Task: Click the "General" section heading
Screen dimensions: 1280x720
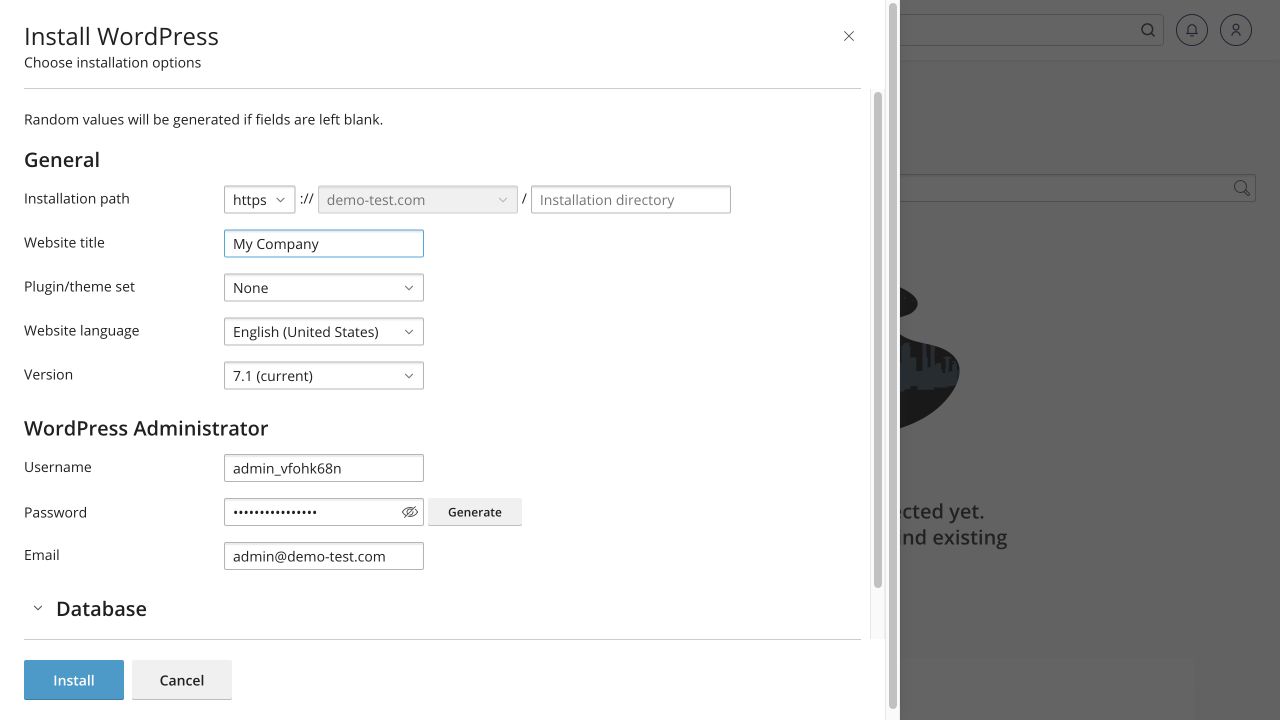Action: click(62, 160)
